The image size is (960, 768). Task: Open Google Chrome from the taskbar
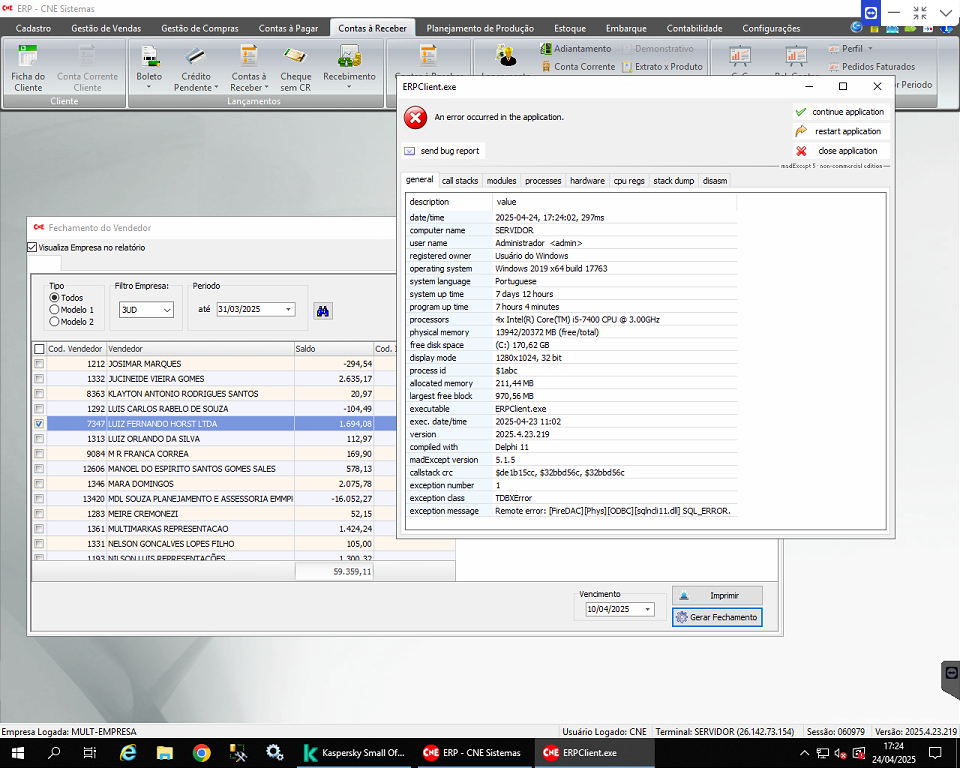pyautogui.click(x=201, y=753)
